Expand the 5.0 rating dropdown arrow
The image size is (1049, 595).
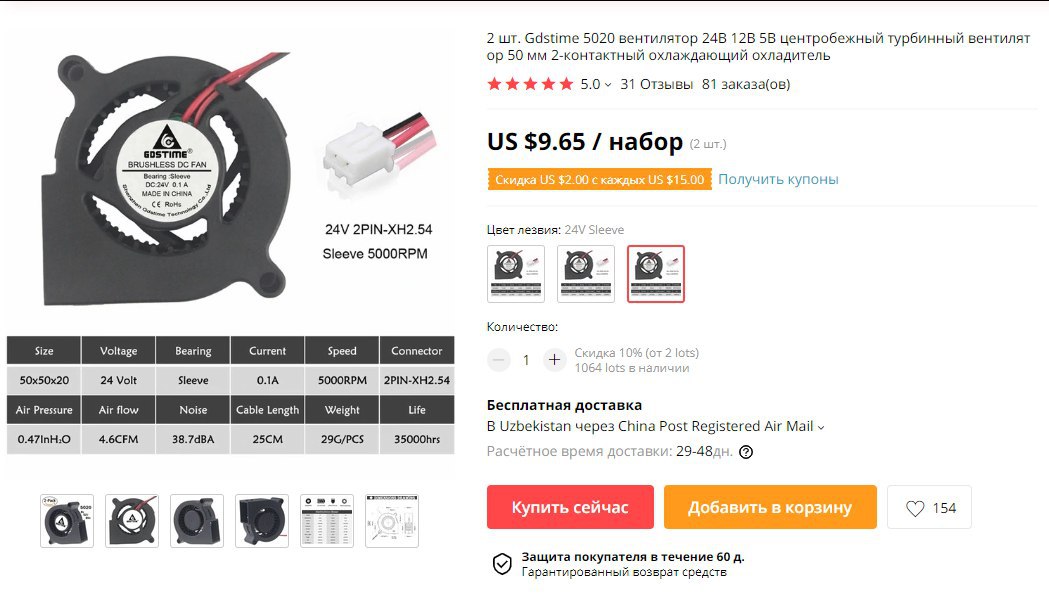(607, 85)
